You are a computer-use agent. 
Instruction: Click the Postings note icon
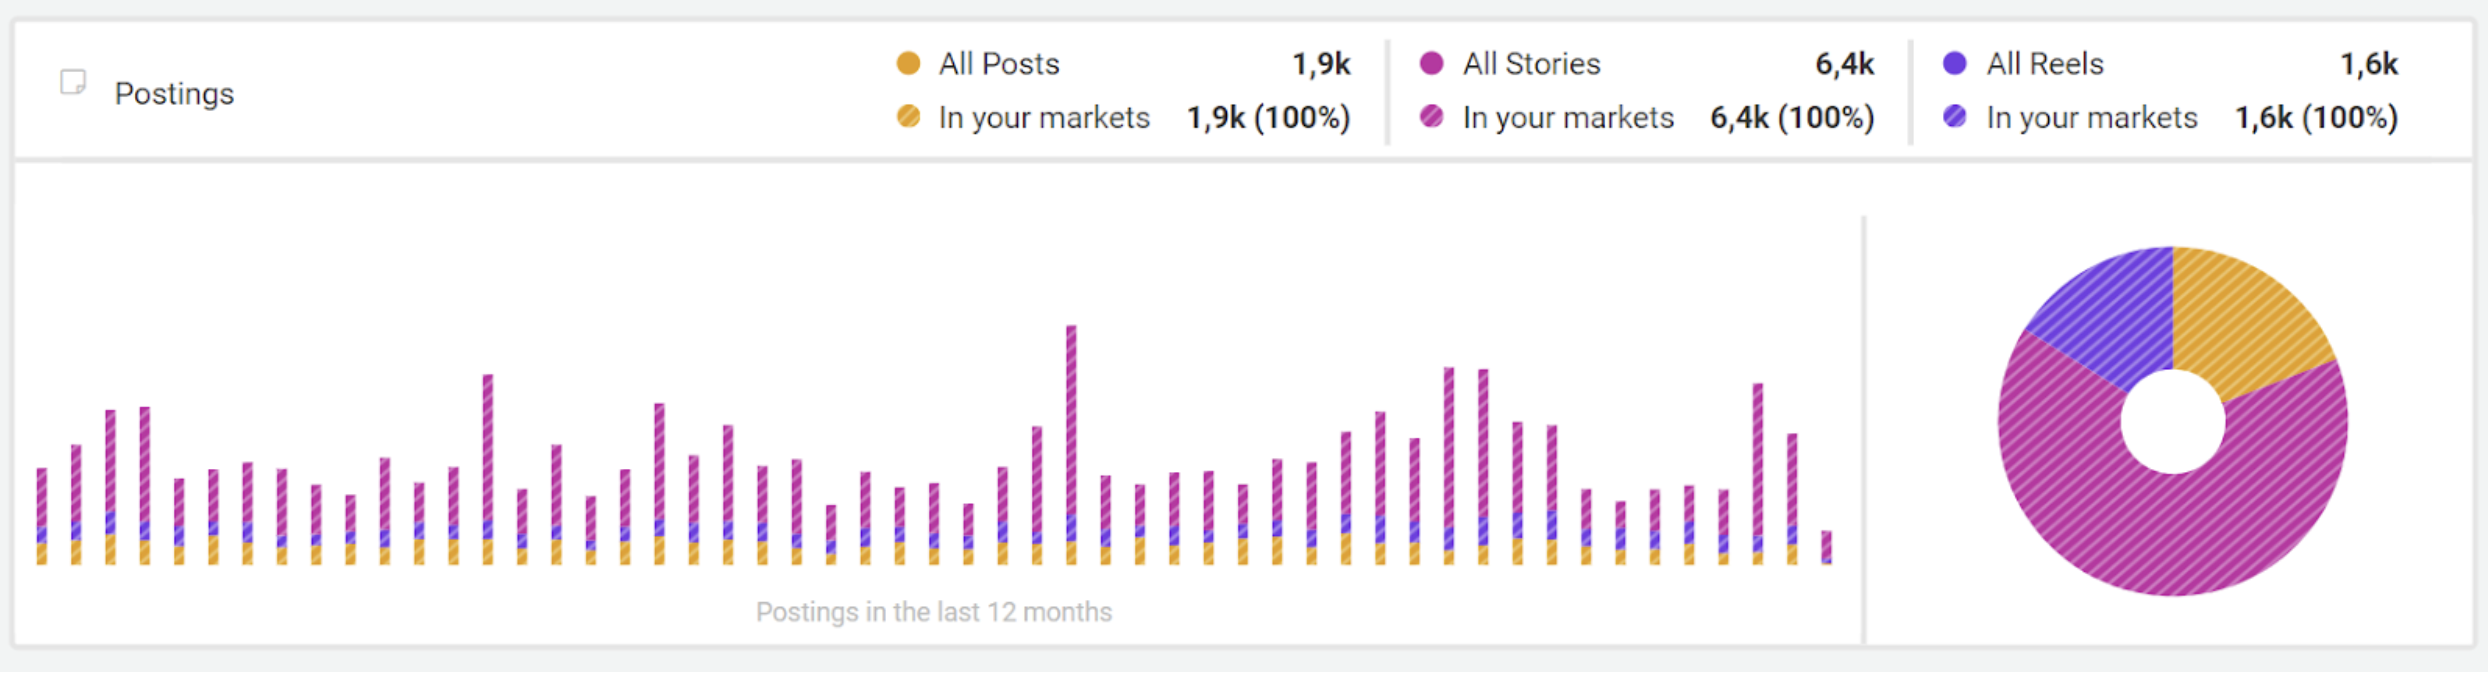coord(73,82)
